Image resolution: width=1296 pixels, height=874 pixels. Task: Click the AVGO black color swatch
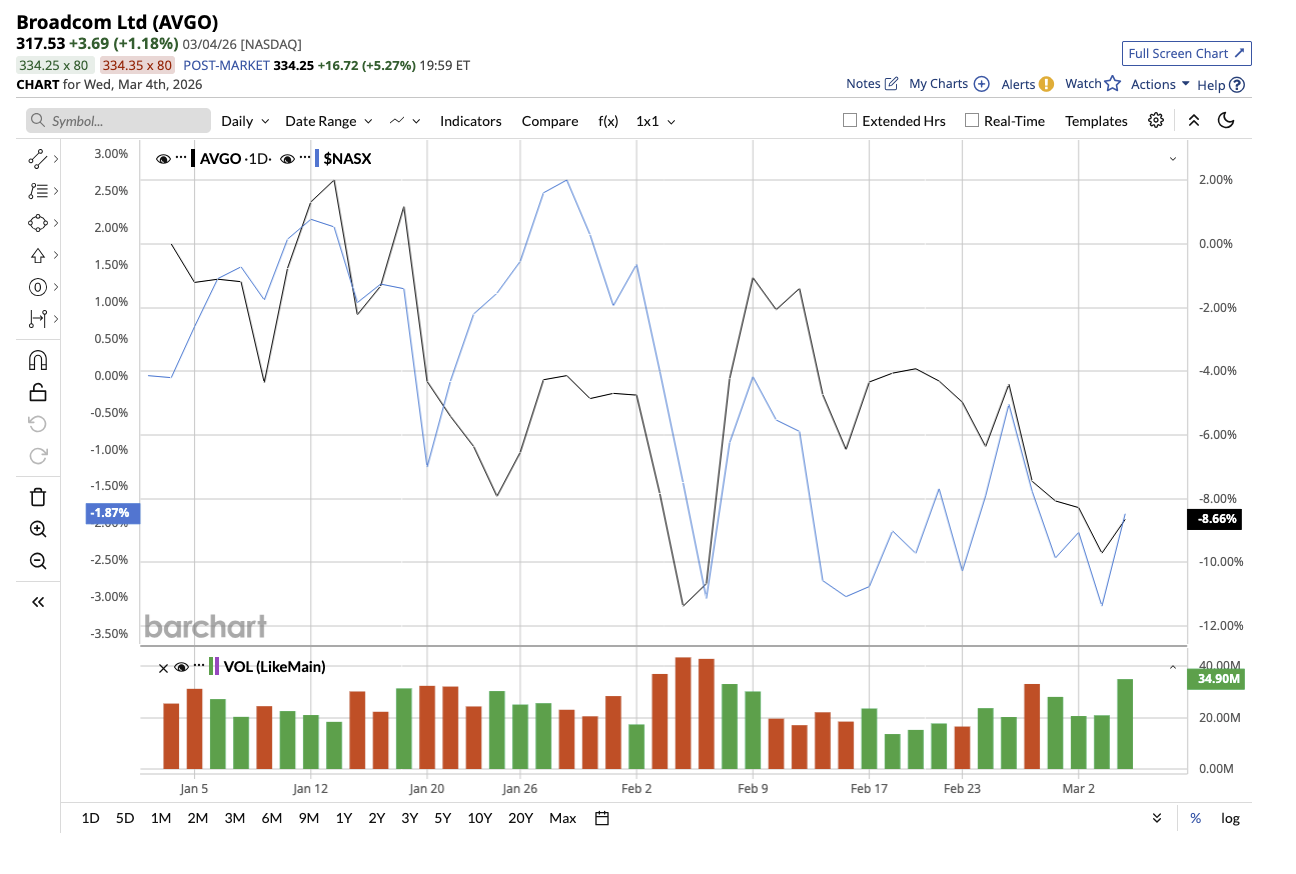[x=194, y=158]
